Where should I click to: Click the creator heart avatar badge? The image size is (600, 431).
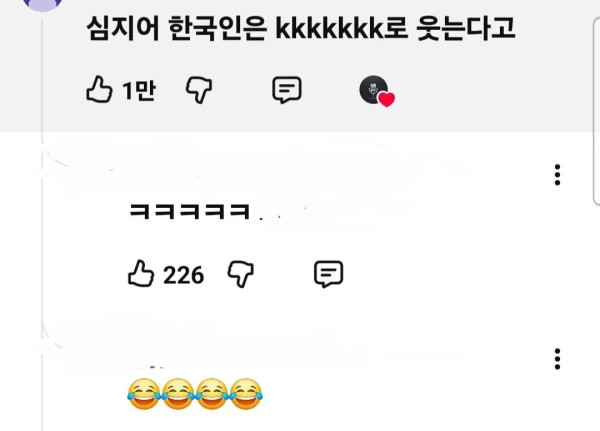click(377, 91)
